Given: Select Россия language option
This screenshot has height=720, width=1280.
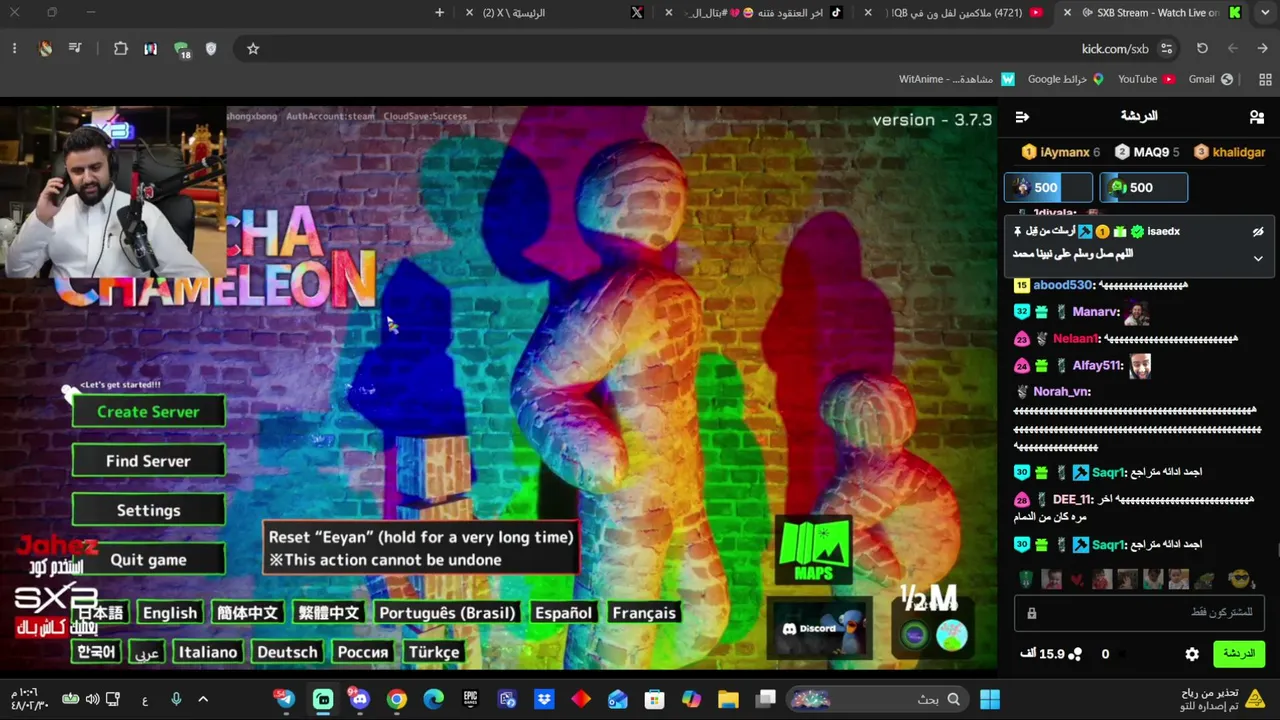Looking at the screenshot, I should point(363,652).
